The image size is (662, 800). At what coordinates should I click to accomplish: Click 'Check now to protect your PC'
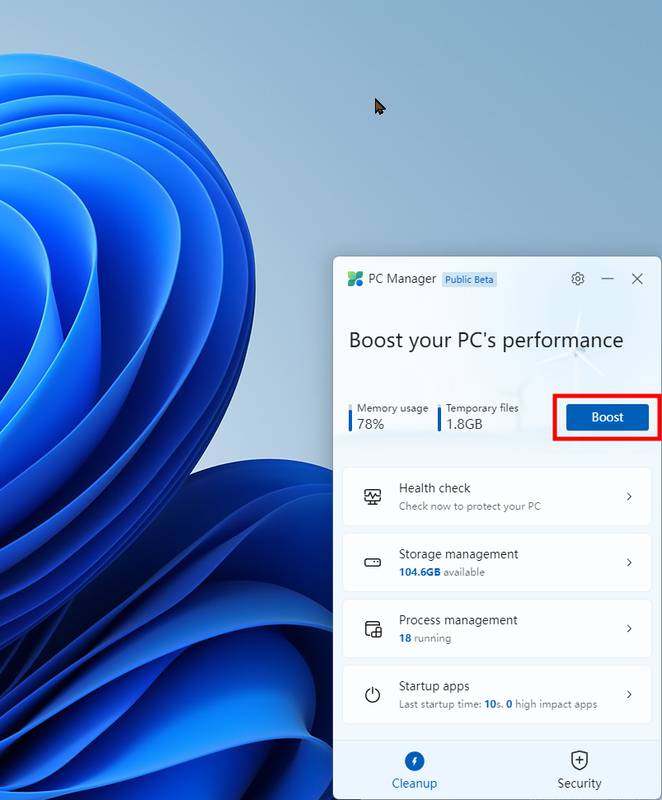[x=469, y=506]
